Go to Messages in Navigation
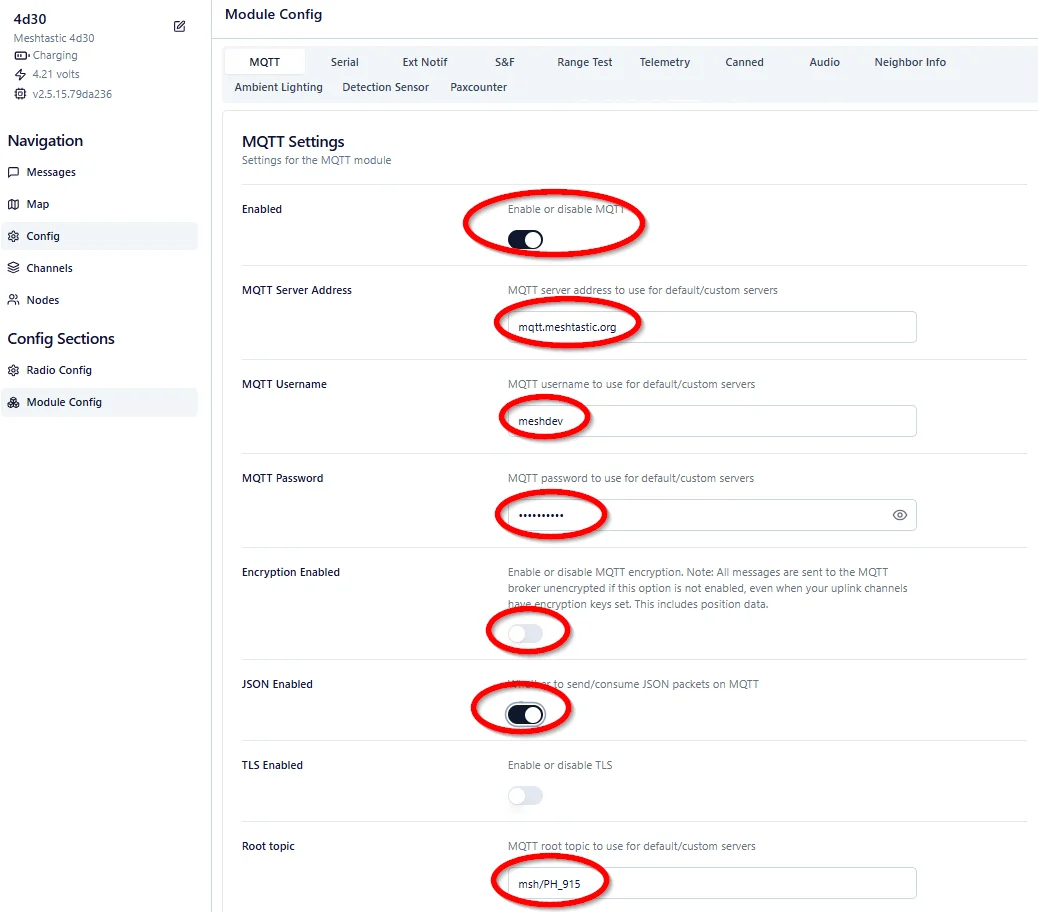The image size is (1038, 912). (x=99, y=172)
